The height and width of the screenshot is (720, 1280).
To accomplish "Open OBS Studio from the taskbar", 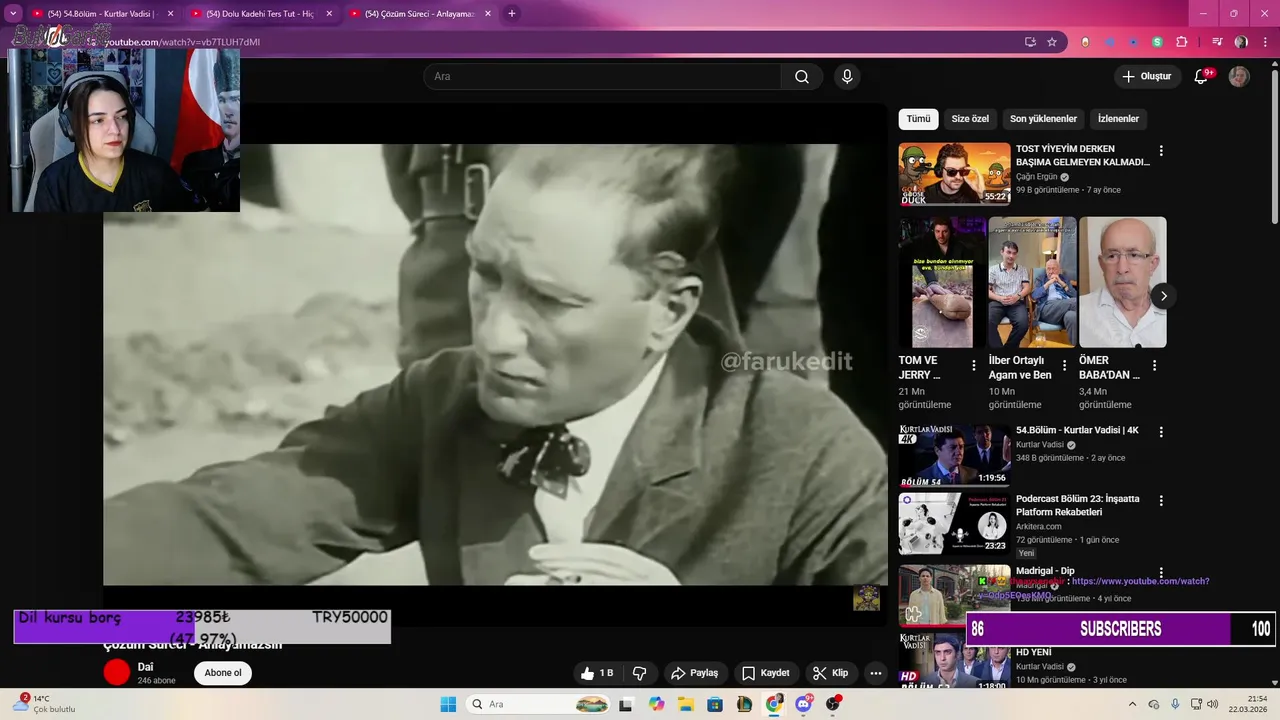I will [833, 704].
